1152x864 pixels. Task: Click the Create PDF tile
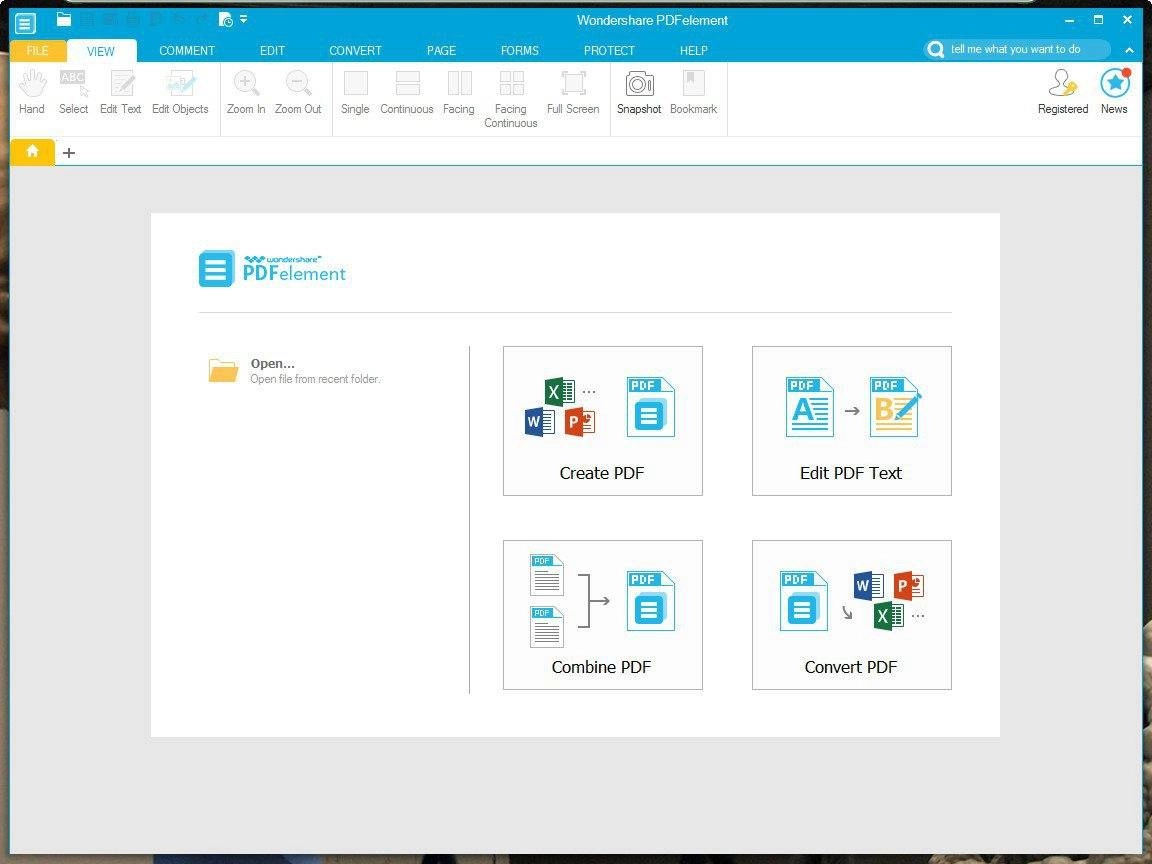602,421
